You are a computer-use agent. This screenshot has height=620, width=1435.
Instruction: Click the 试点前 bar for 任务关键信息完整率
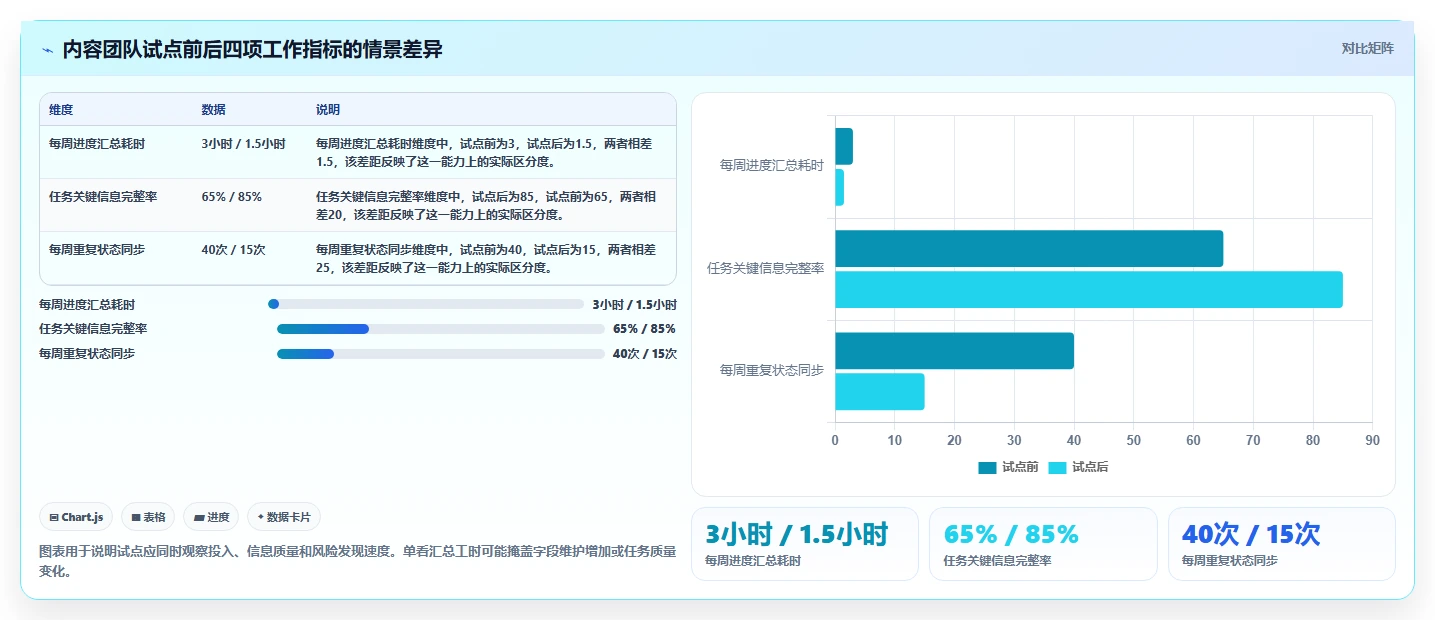[x=1029, y=248]
